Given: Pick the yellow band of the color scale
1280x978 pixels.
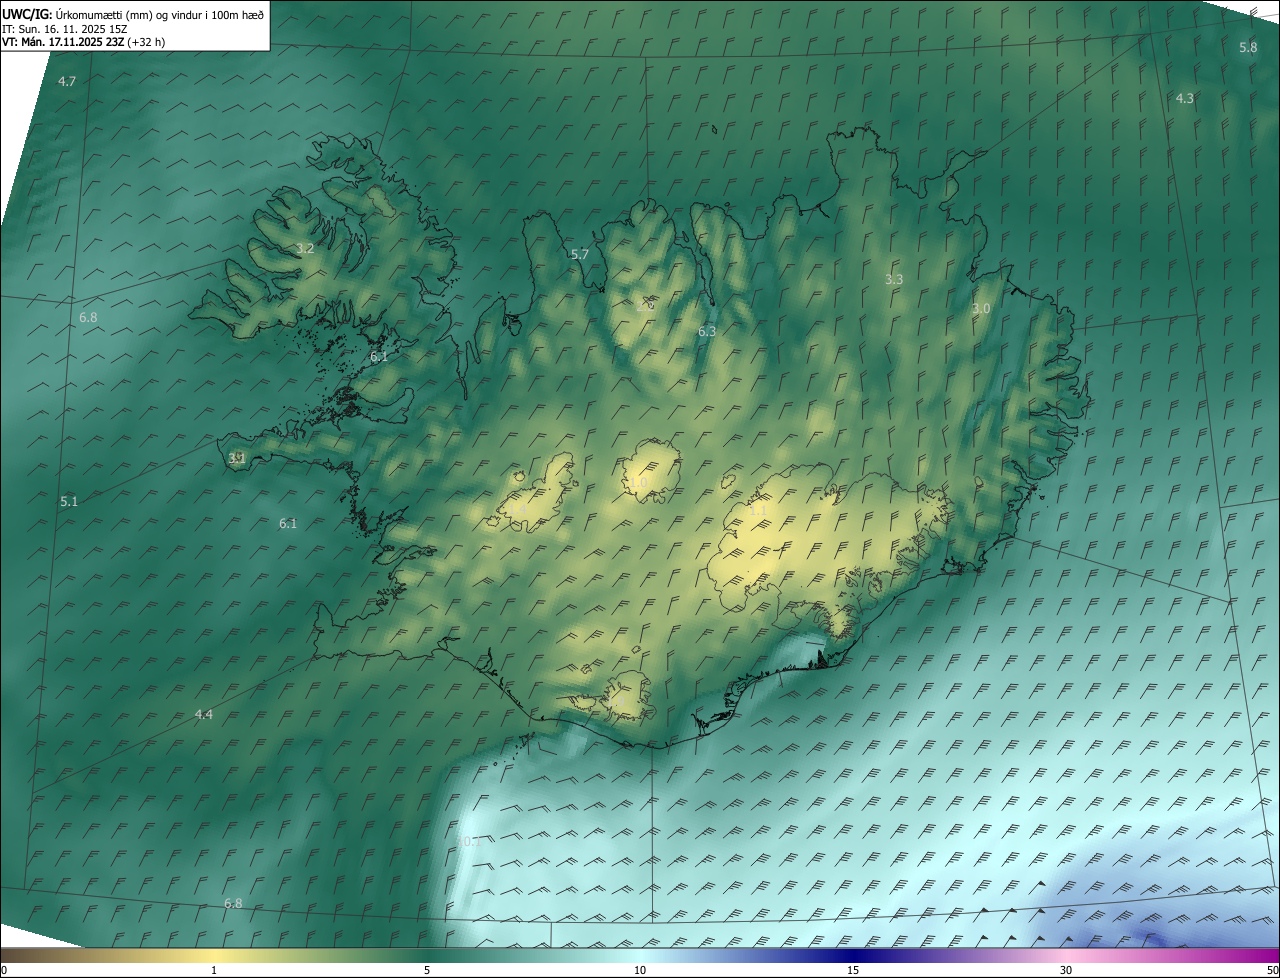Looking at the screenshot, I should 214,955.
